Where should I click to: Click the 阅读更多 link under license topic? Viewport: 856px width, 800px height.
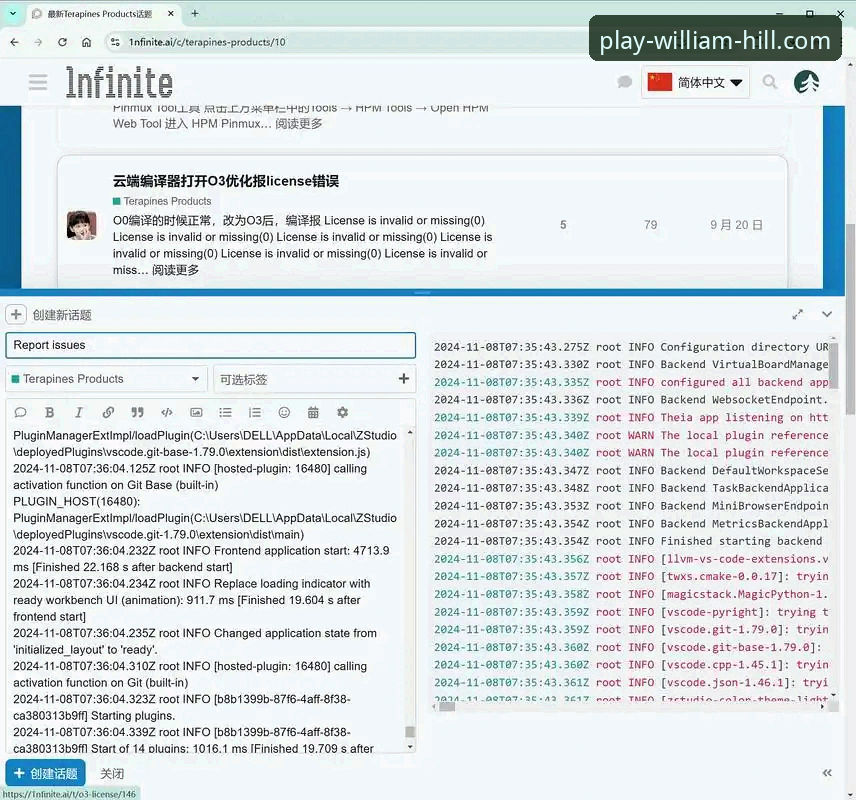175,270
